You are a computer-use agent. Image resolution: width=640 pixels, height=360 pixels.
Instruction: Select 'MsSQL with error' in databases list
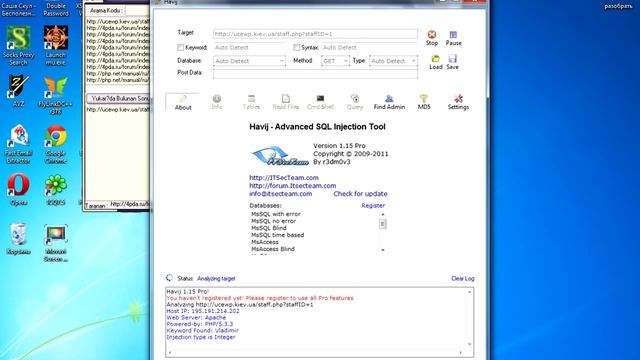[276, 214]
